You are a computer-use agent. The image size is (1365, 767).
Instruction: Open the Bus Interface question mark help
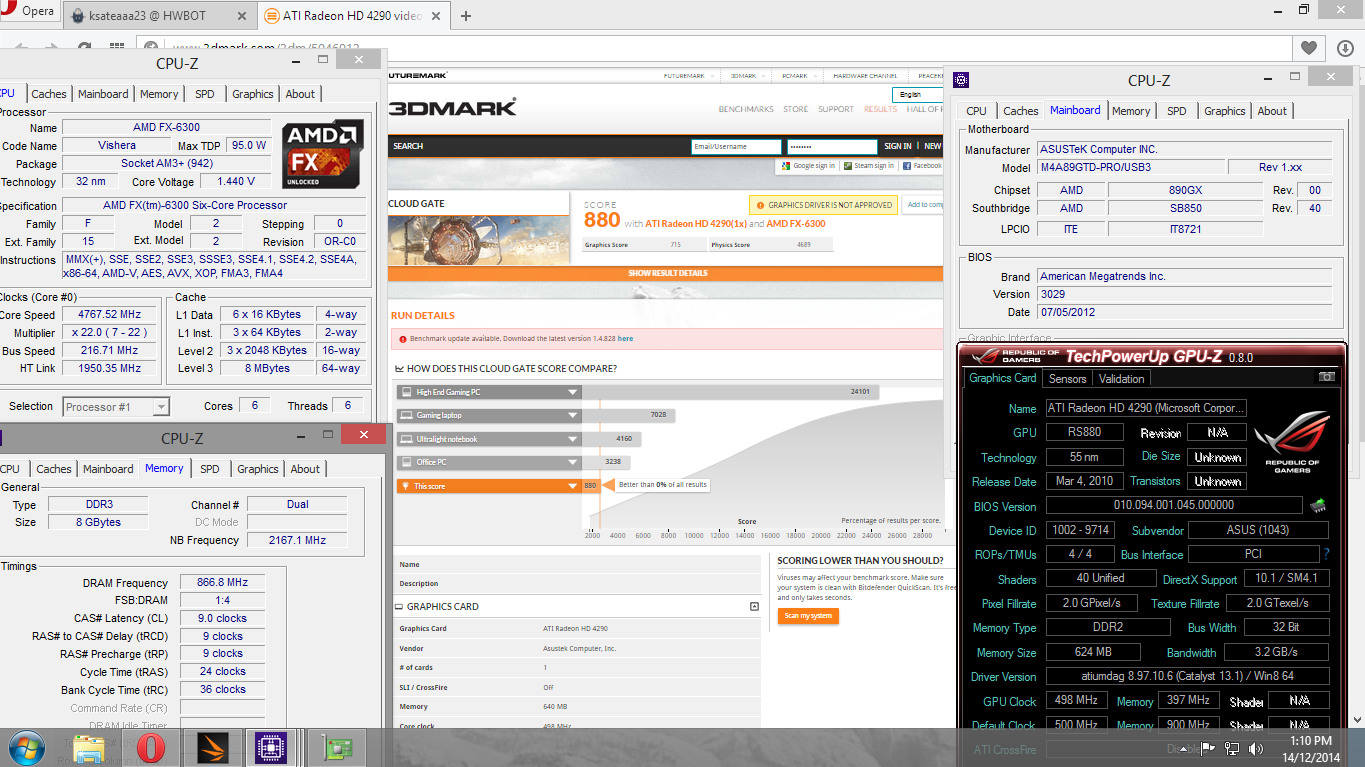pyautogui.click(x=1326, y=554)
